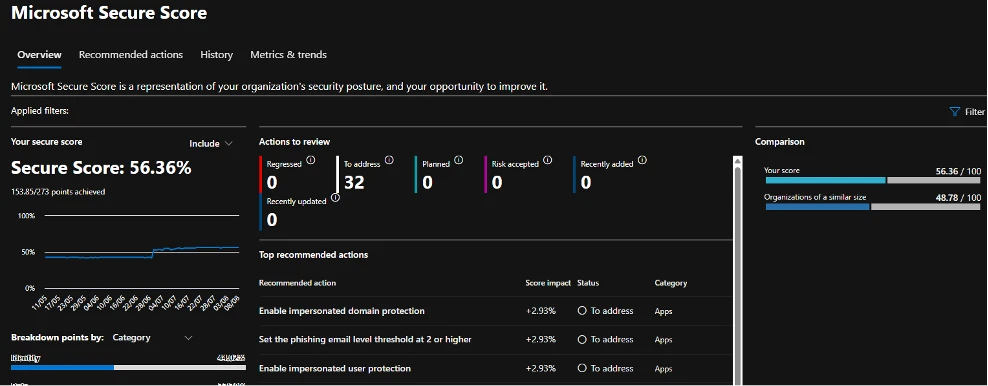988x386 pixels.
Task: Click the 56.36 / 100 score value
Action: click(x=958, y=171)
